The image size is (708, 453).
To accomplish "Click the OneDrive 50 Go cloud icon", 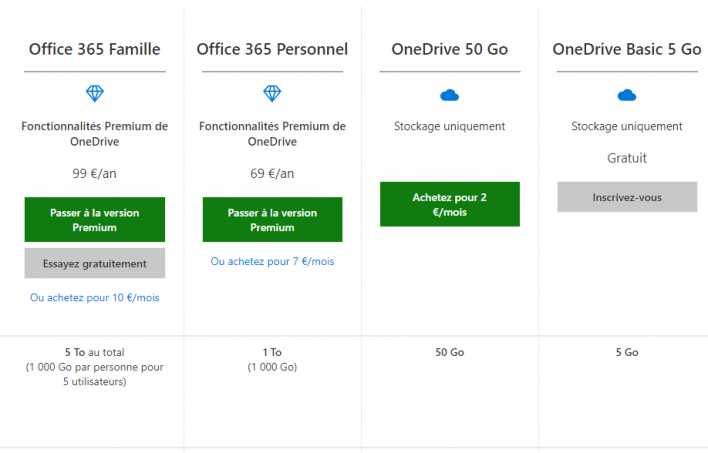I will [x=449, y=95].
